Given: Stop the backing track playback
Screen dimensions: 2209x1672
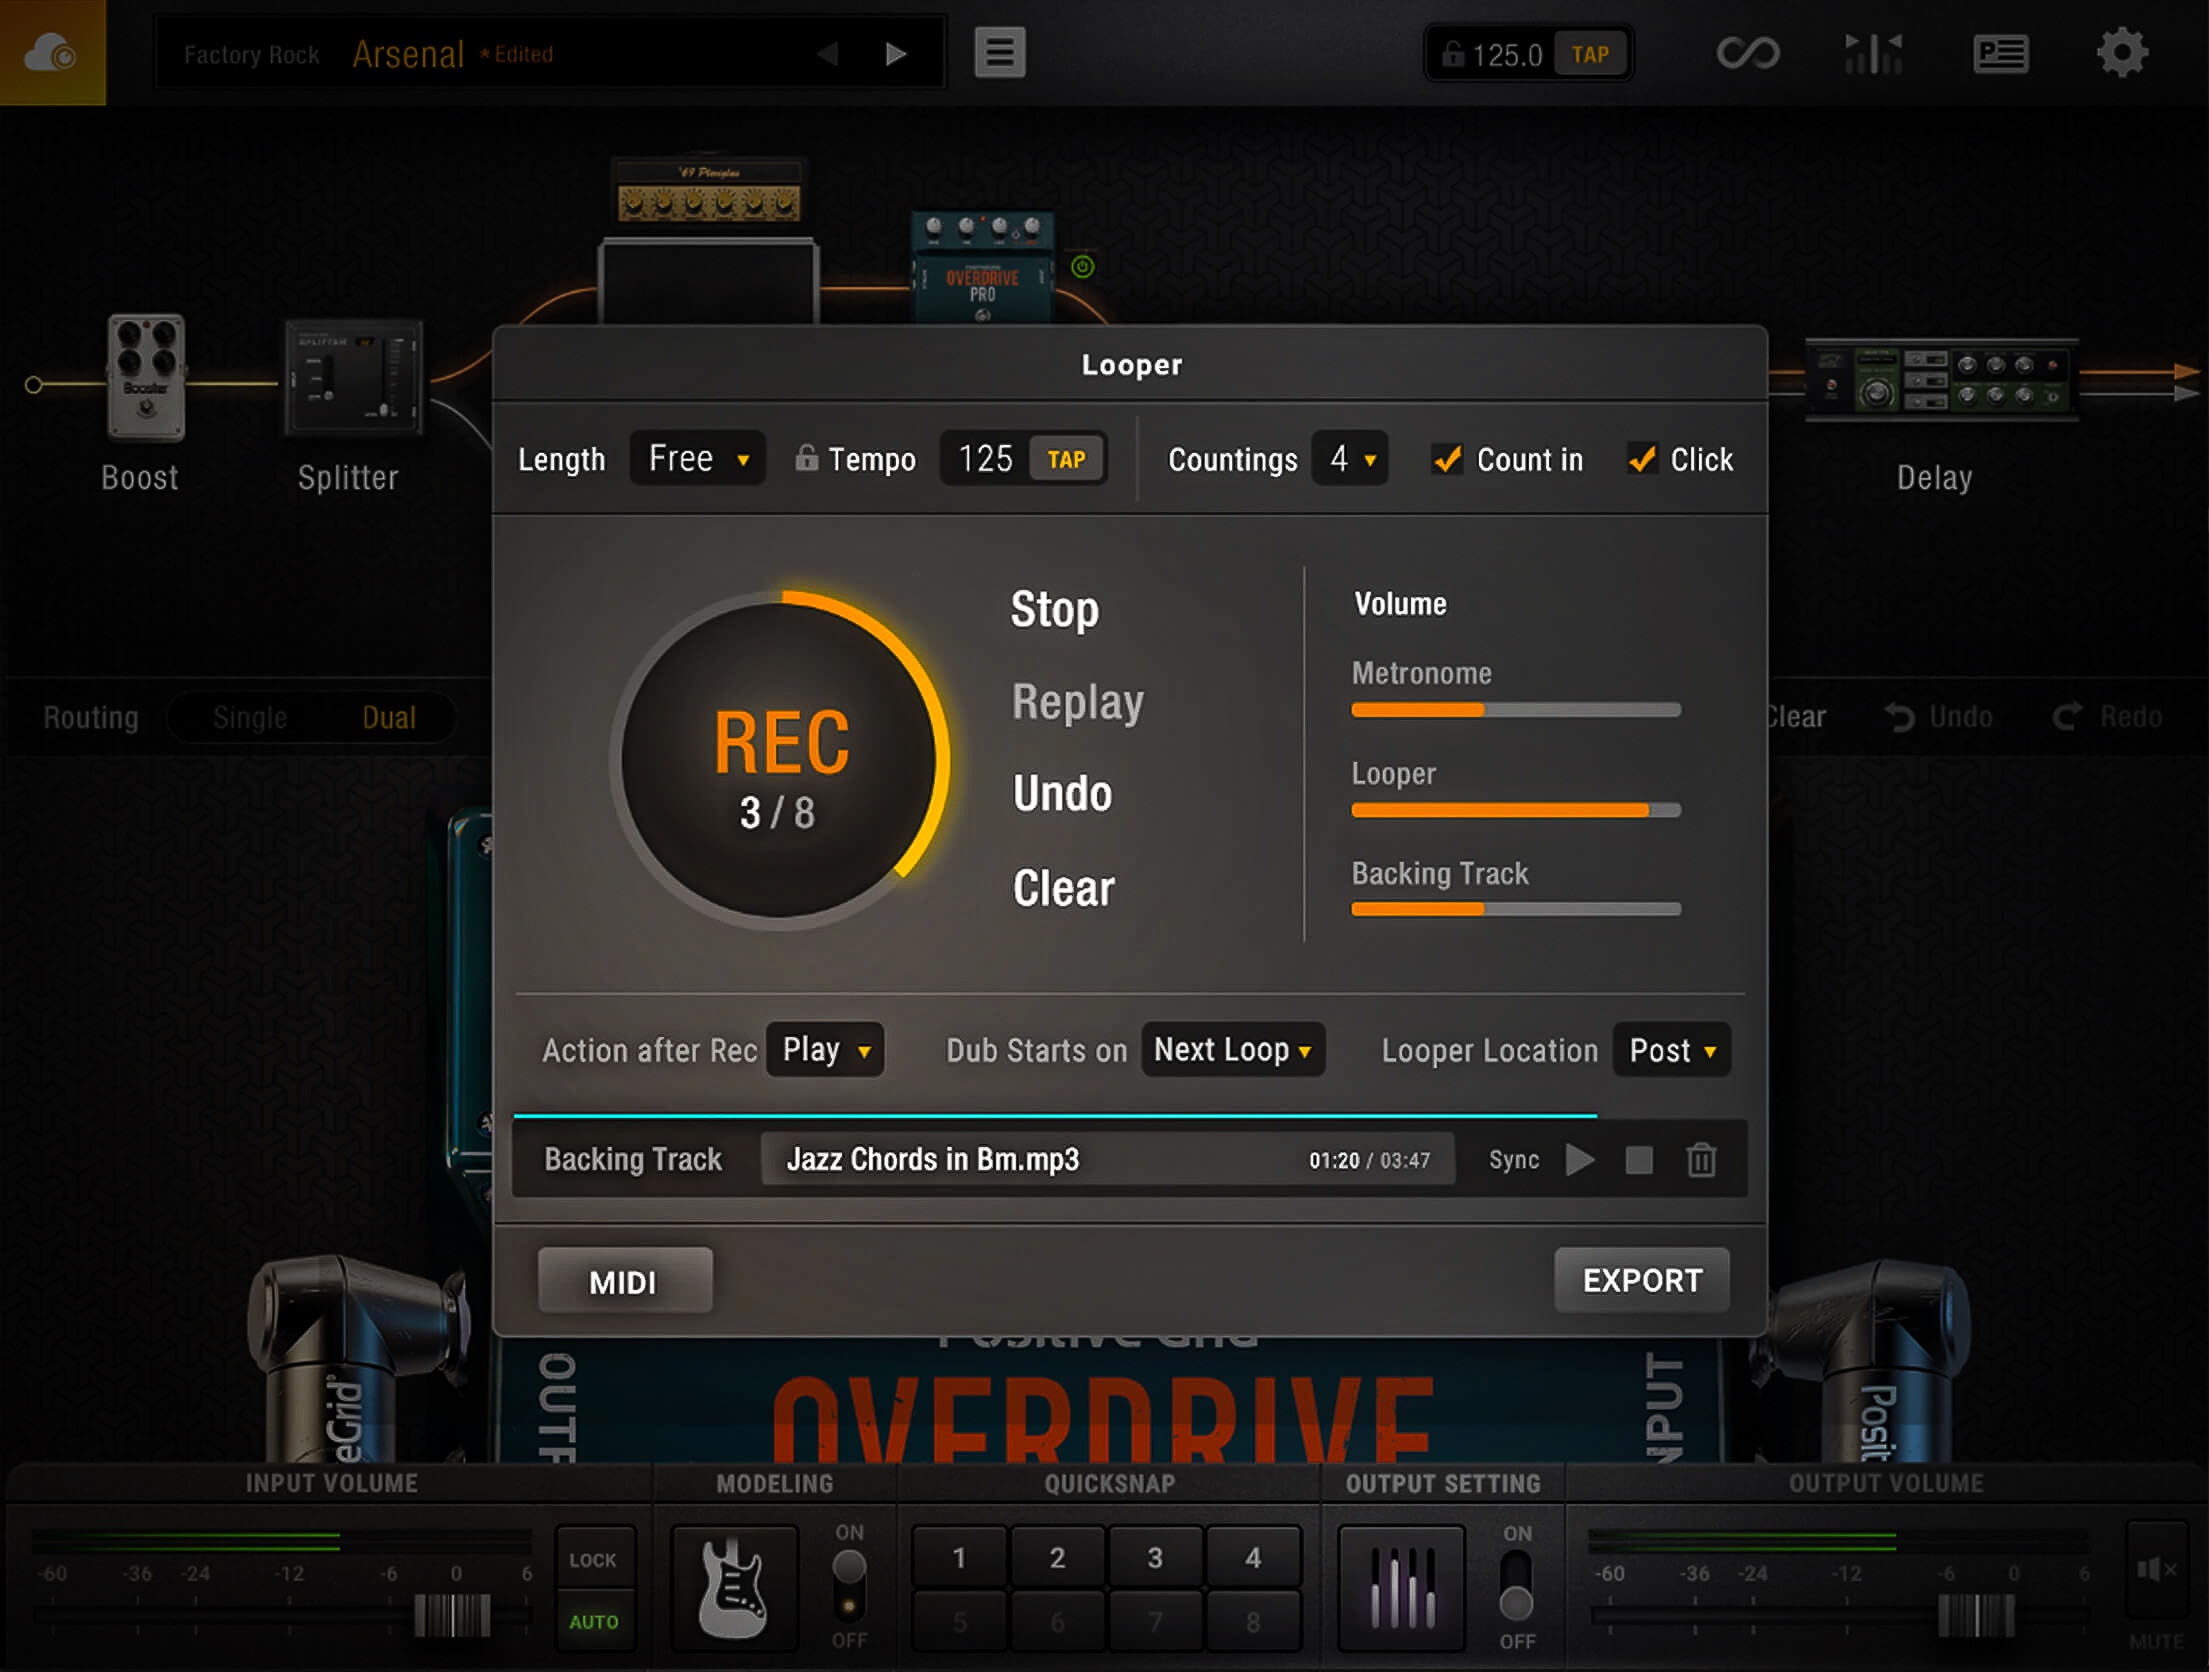Looking at the screenshot, I should pos(1639,1160).
